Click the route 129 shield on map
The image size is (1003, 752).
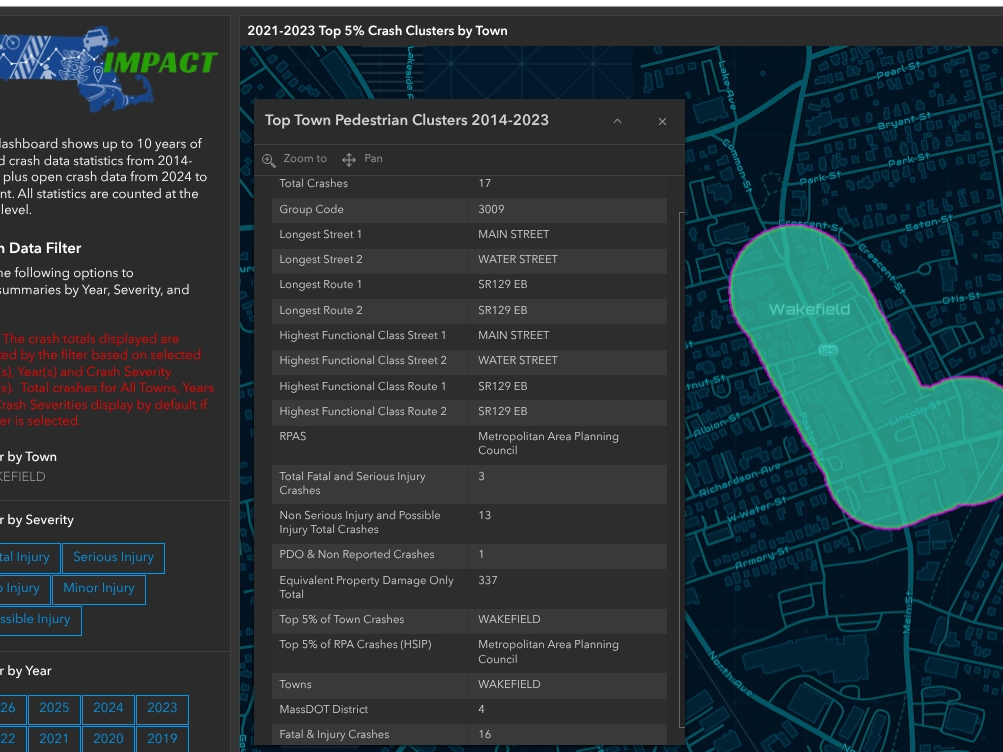pyautogui.click(x=828, y=350)
